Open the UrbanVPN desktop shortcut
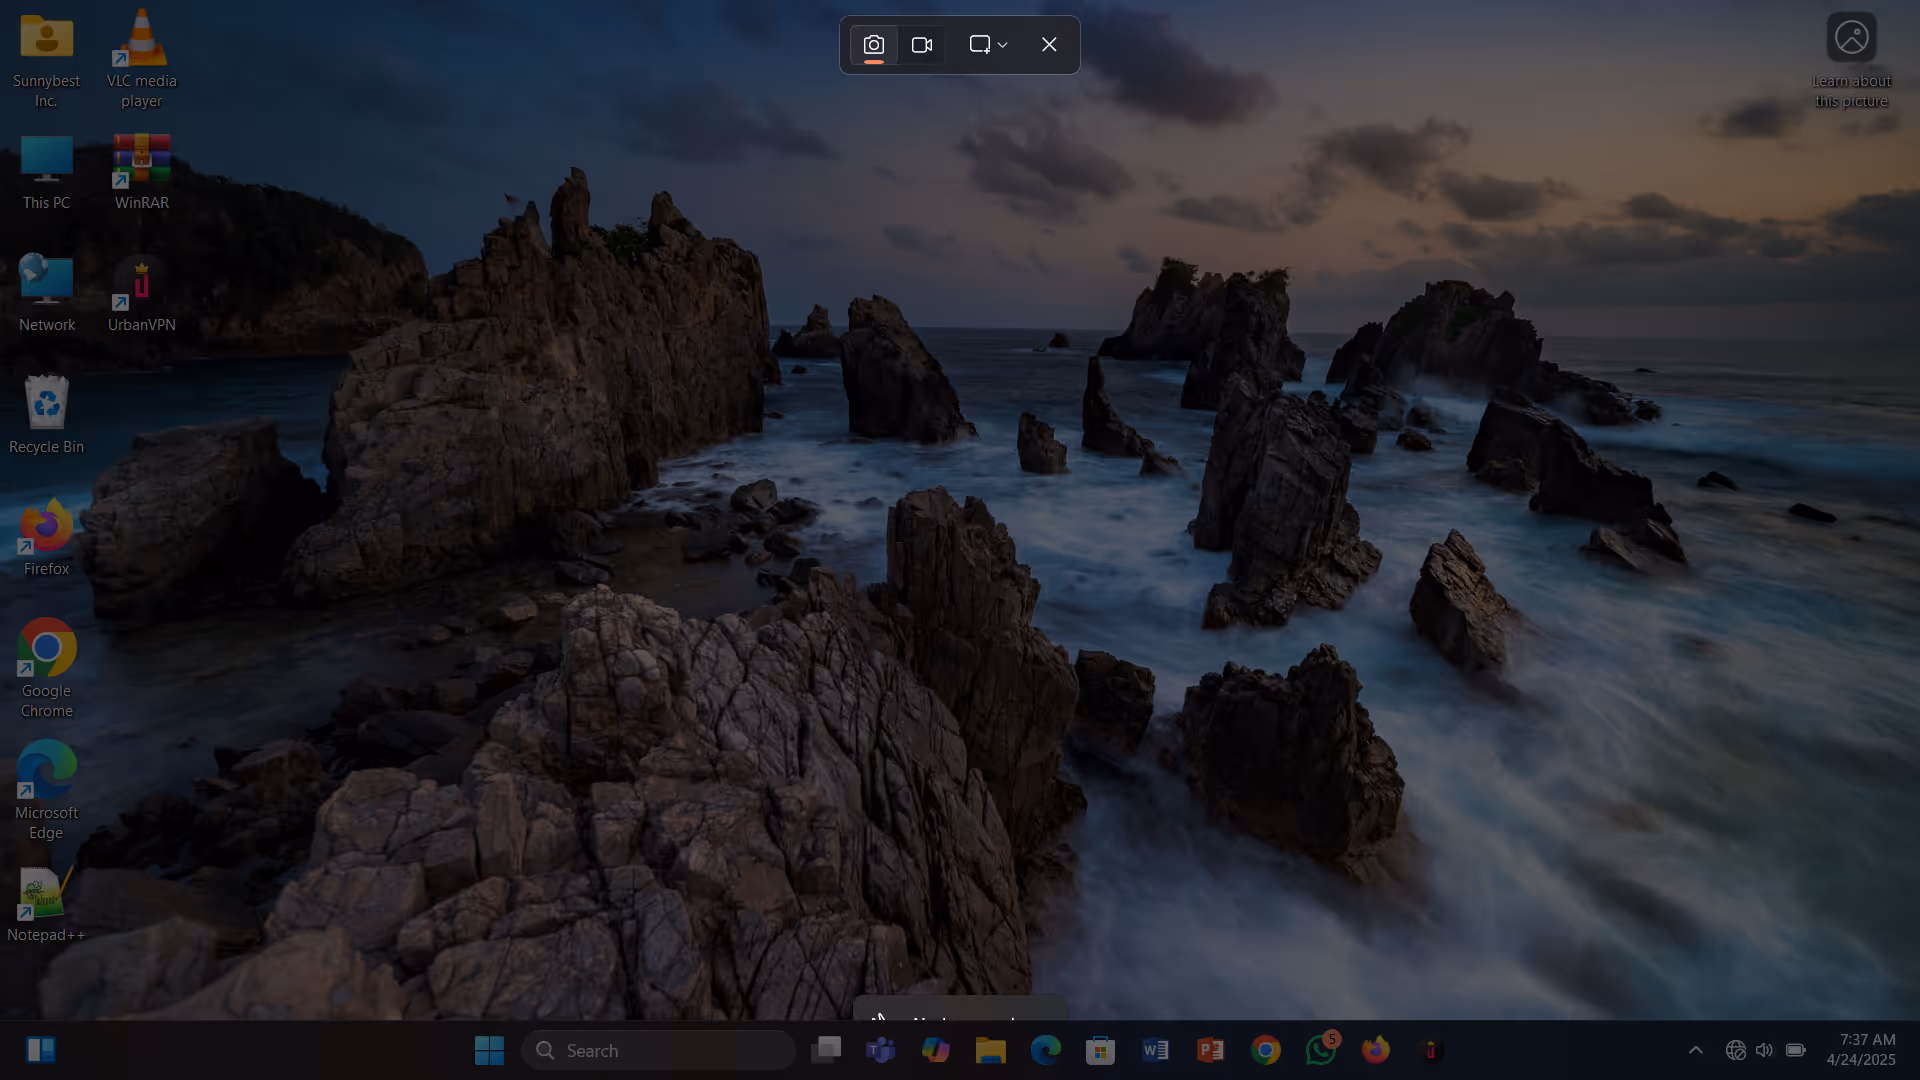 coord(141,294)
